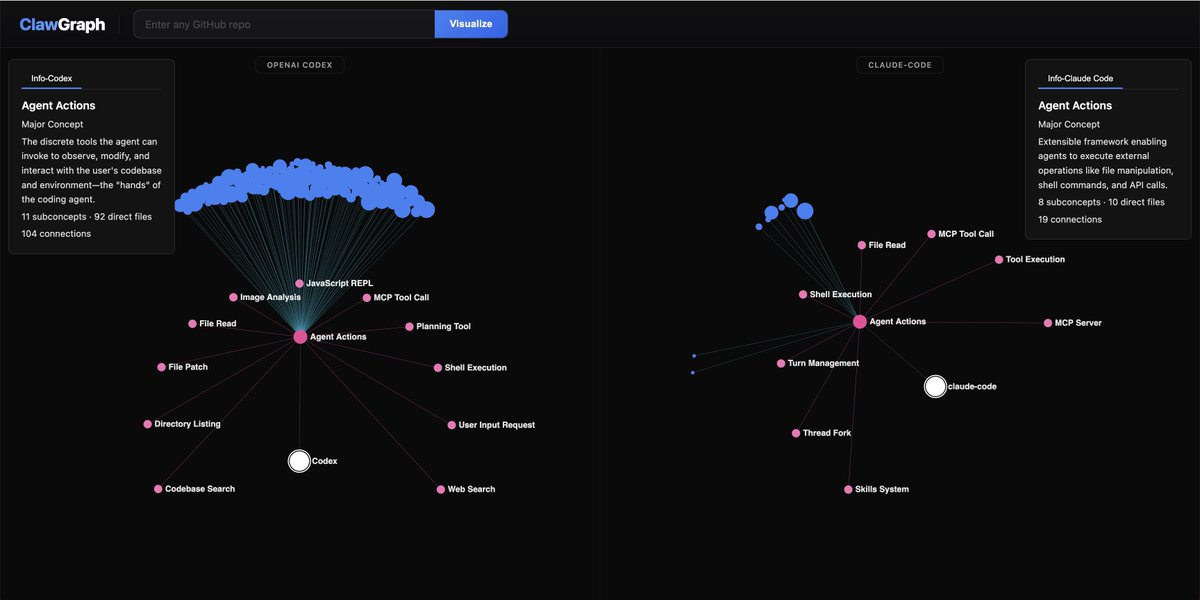1200x600 pixels.
Task: Click the Agent Actions heading in Info-Codex panel
Action: (x=59, y=106)
